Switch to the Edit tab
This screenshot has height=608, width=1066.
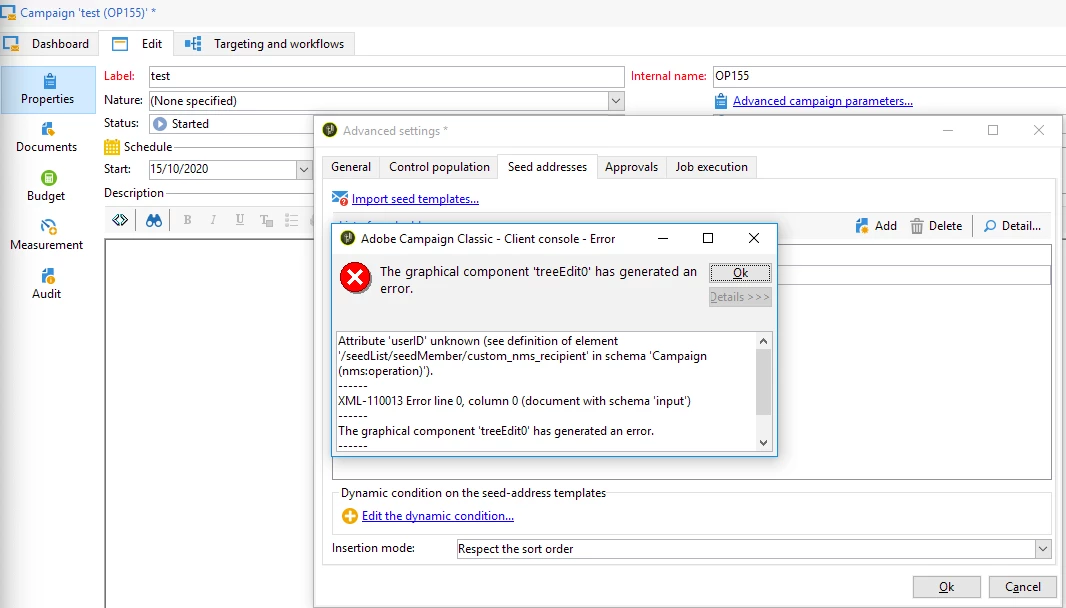point(137,44)
